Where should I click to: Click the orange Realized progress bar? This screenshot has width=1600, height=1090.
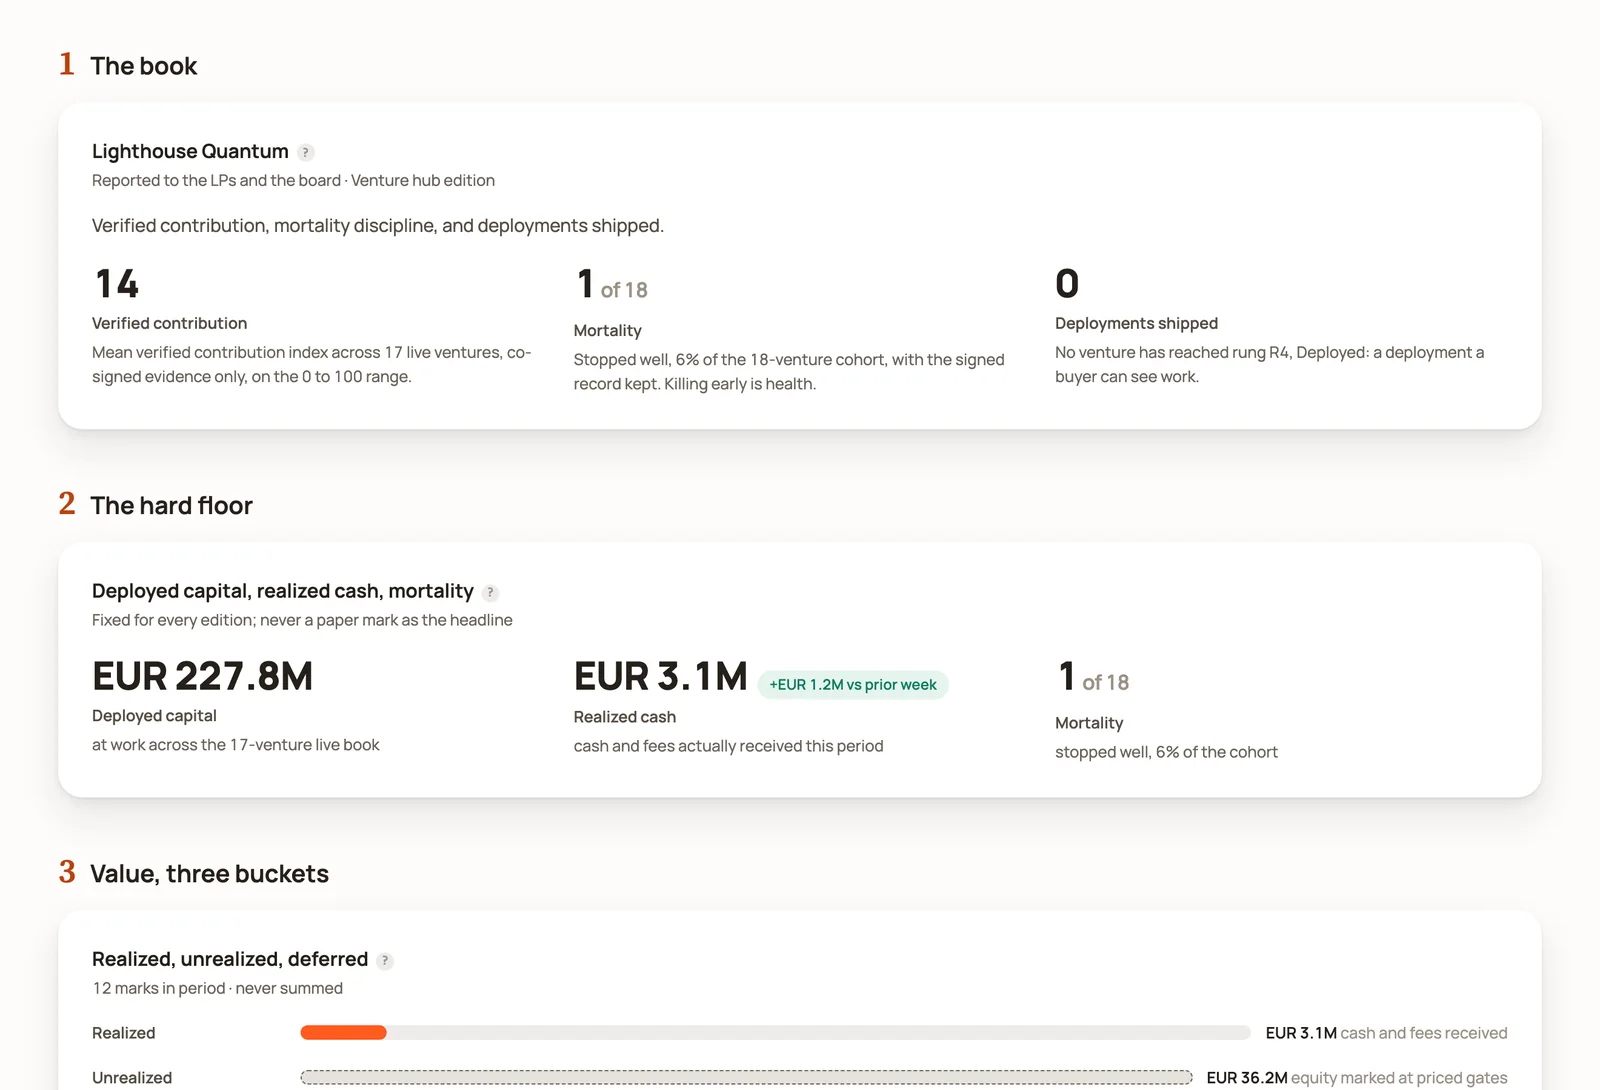tap(343, 1033)
